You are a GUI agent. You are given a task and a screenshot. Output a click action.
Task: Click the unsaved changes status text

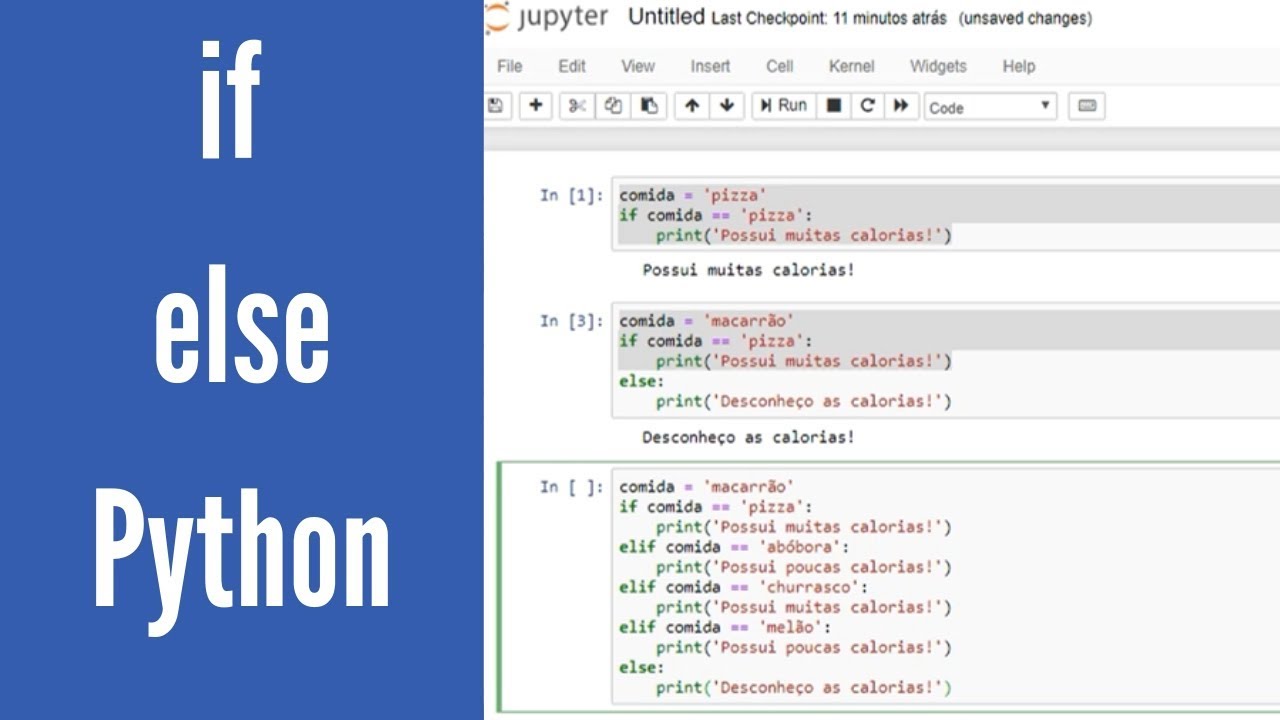pyautogui.click(x=1025, y=19)
